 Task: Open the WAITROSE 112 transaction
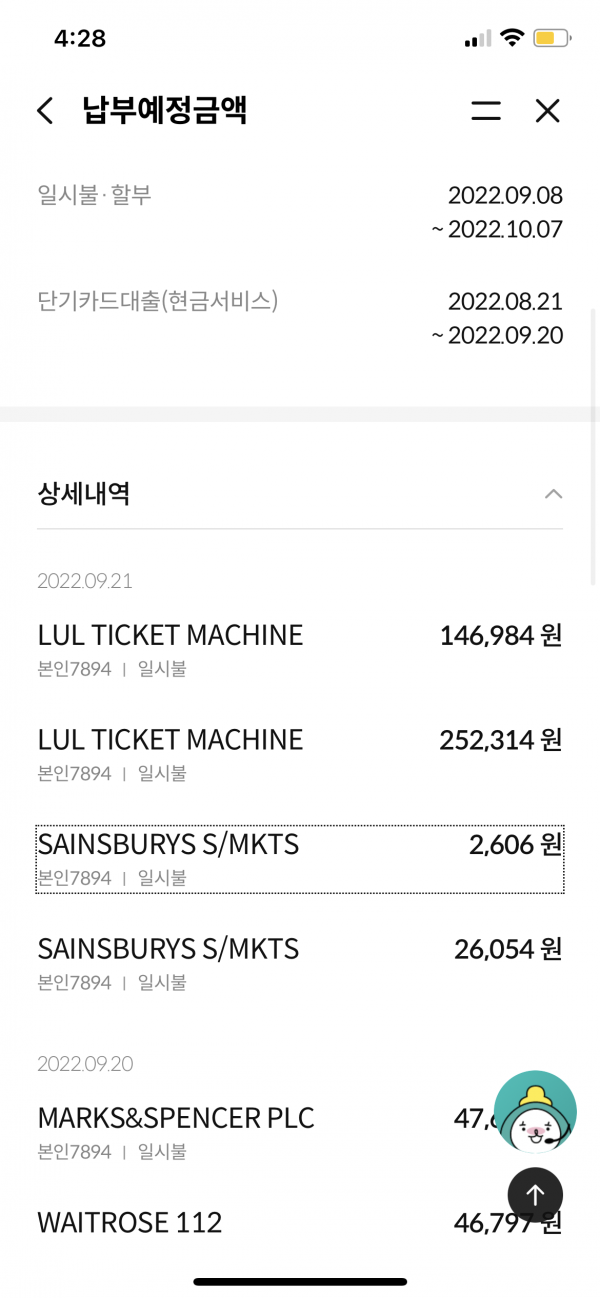point(300,1222)
